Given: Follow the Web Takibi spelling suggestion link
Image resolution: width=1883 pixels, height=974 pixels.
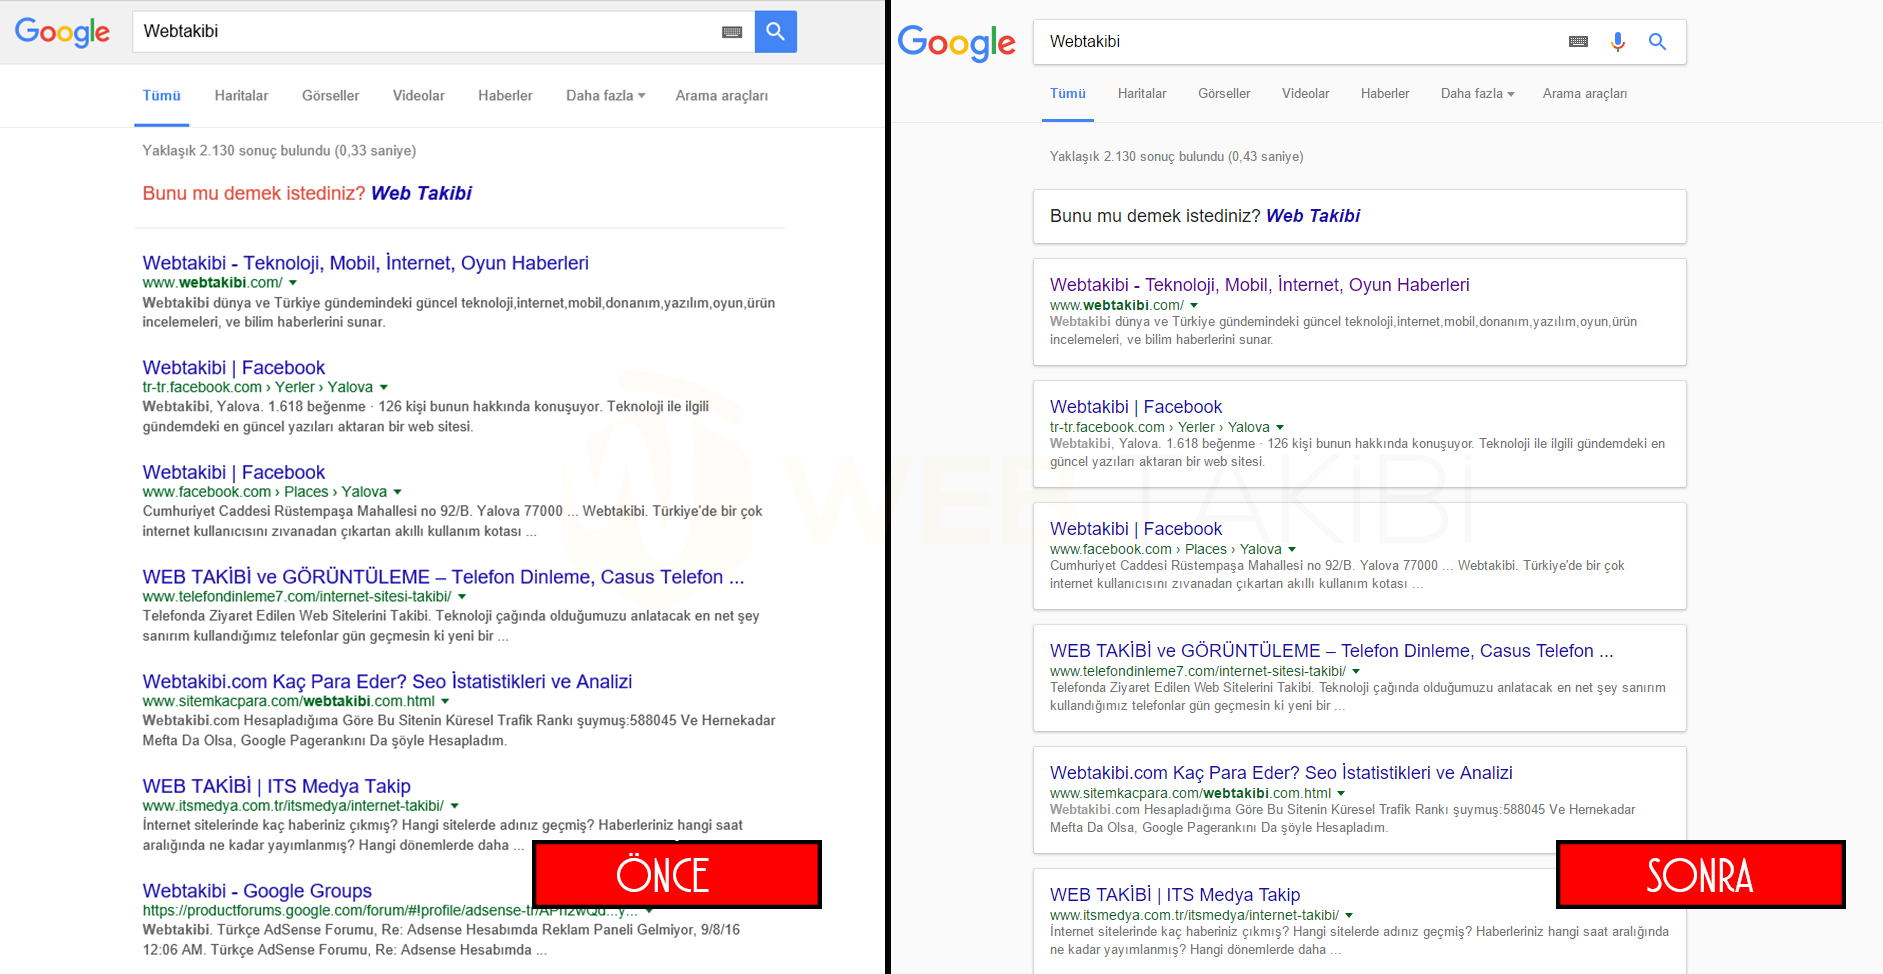Looking at the screenshot, I should coord(421,193).
